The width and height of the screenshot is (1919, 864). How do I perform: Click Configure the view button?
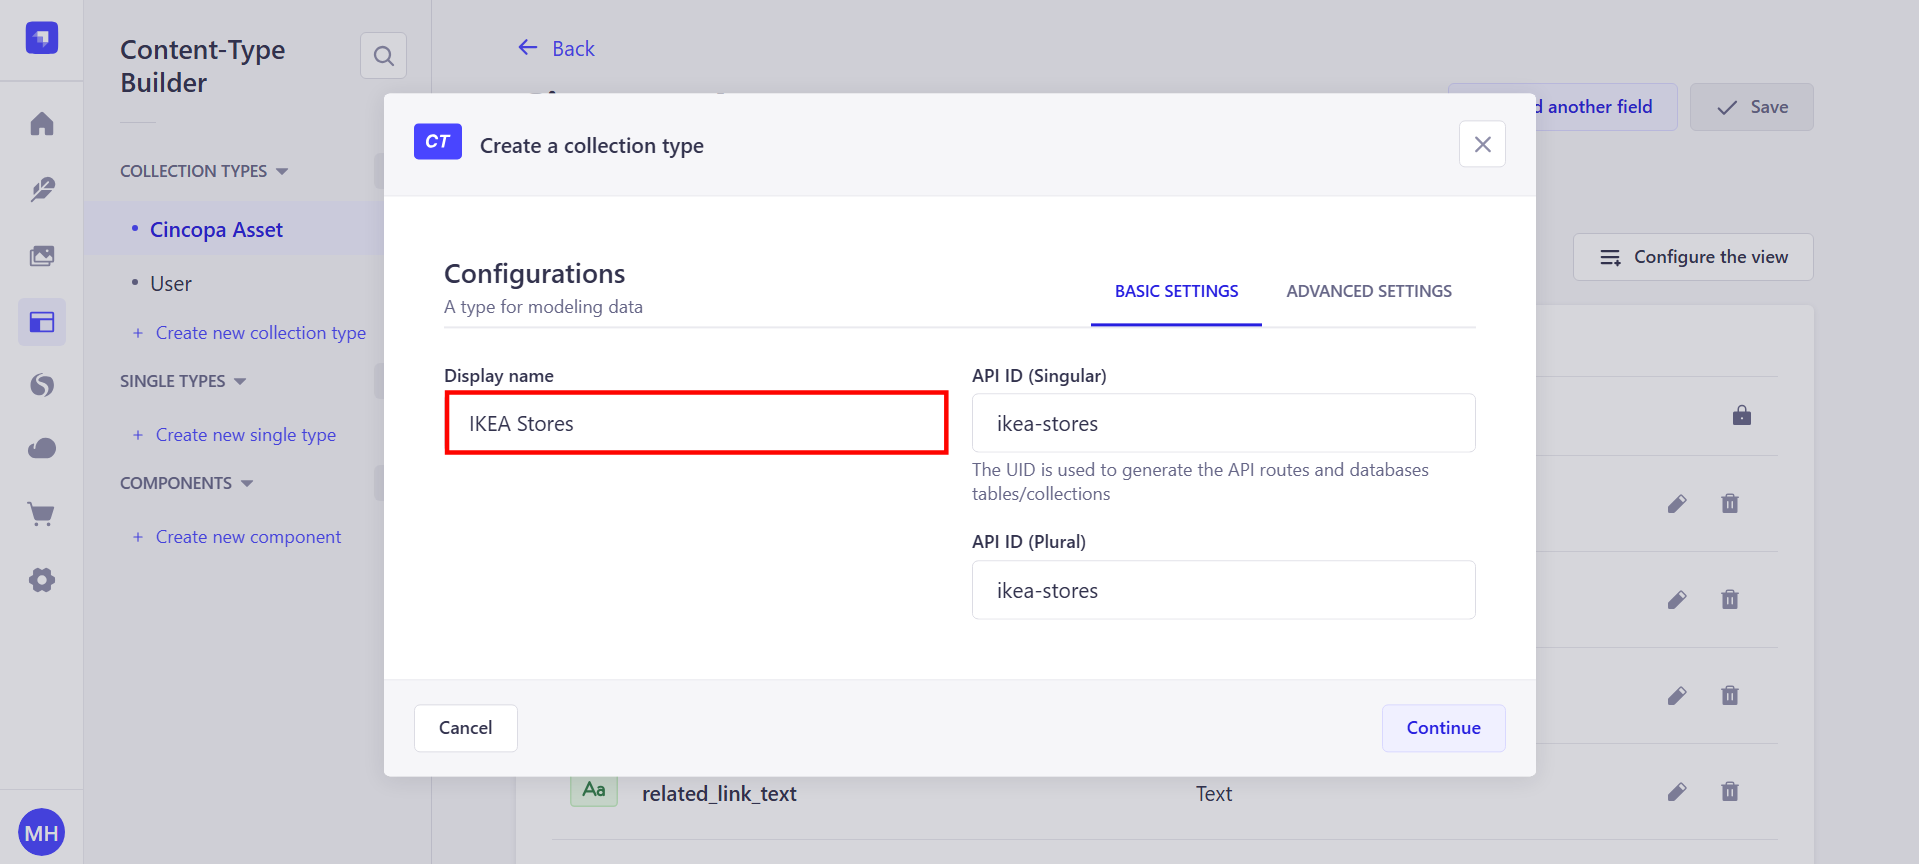point(1693,257)
